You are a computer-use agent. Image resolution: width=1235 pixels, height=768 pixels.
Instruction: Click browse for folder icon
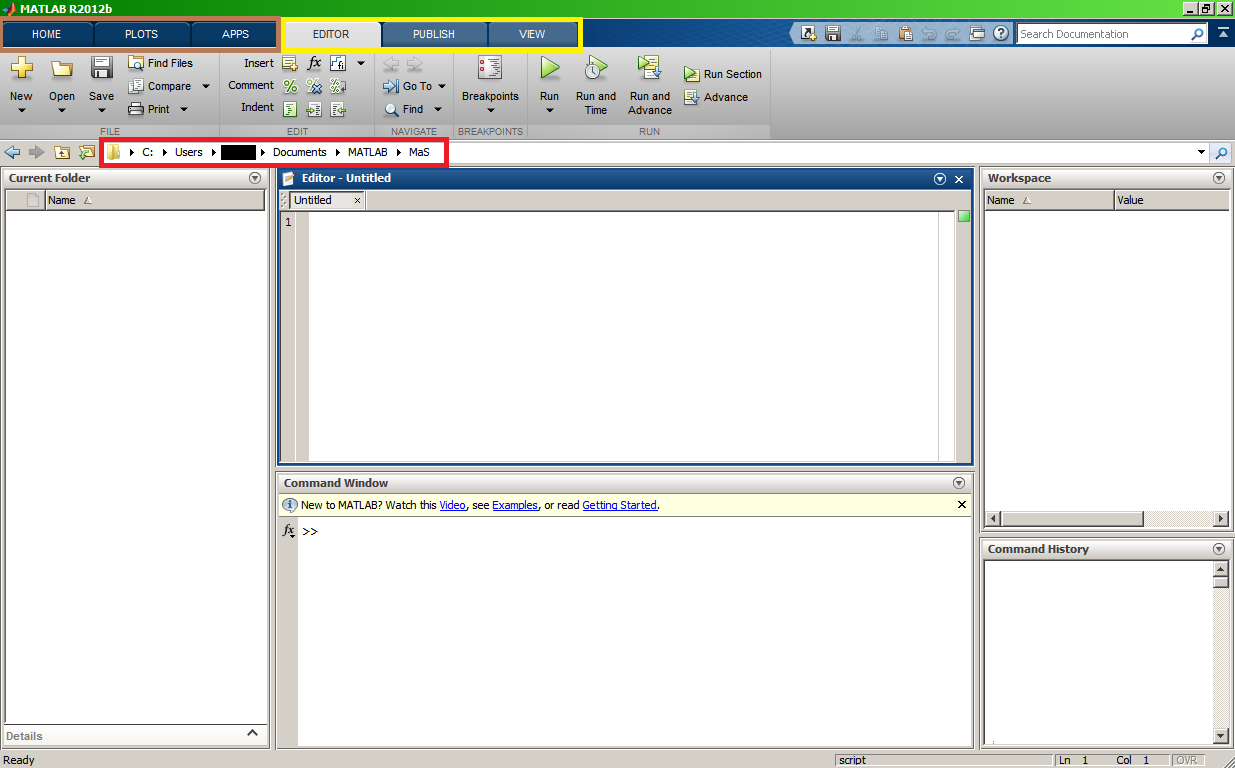(x=87, y=152)
